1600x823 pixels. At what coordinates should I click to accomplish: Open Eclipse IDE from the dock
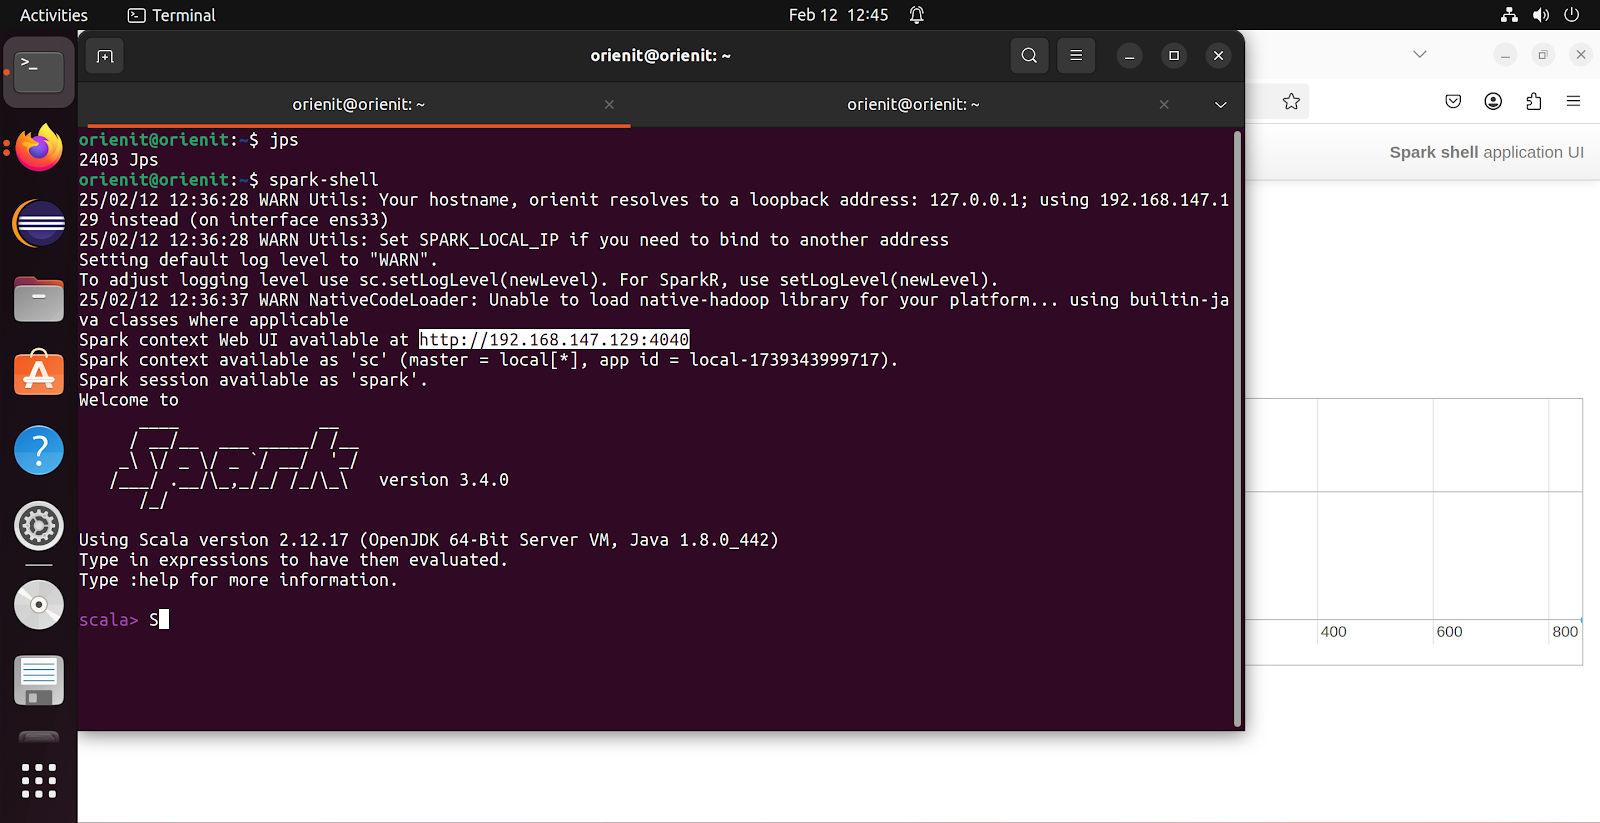tap(39, 223)
